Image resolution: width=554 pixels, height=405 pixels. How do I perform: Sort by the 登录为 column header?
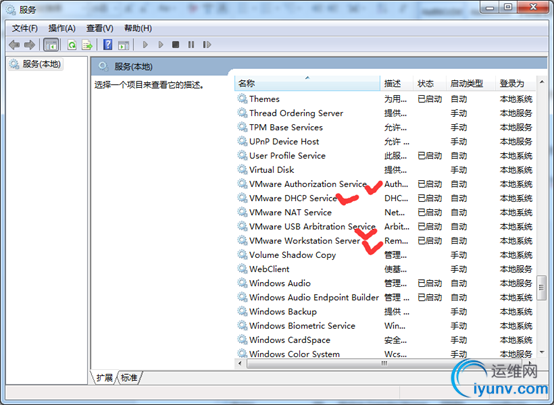(515, 84)
